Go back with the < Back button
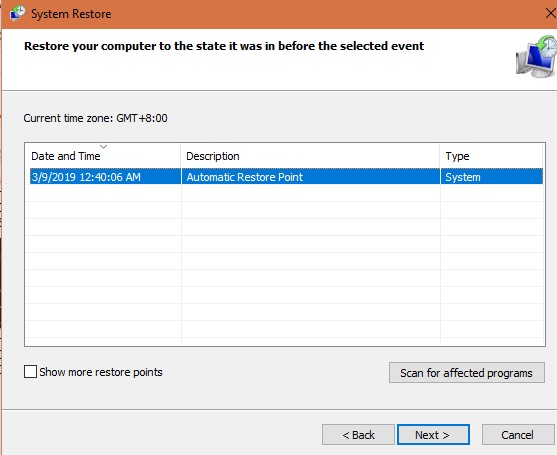 pos(358,434)
